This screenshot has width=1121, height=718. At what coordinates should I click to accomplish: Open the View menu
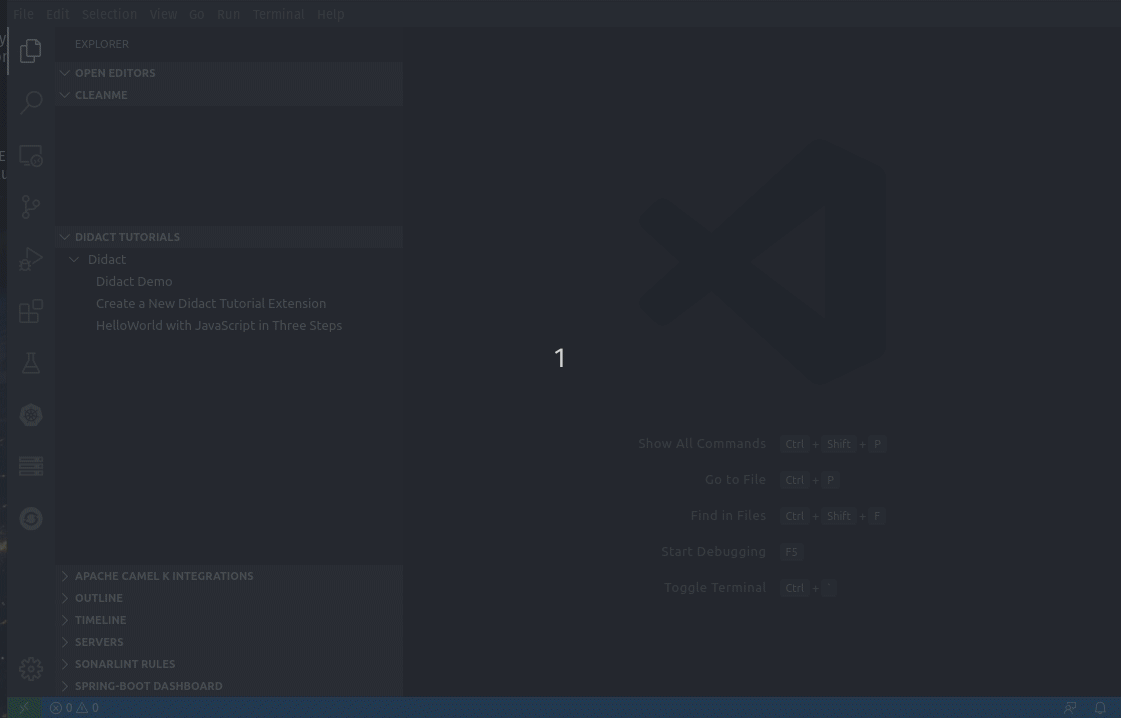click(x=163, y=14)
